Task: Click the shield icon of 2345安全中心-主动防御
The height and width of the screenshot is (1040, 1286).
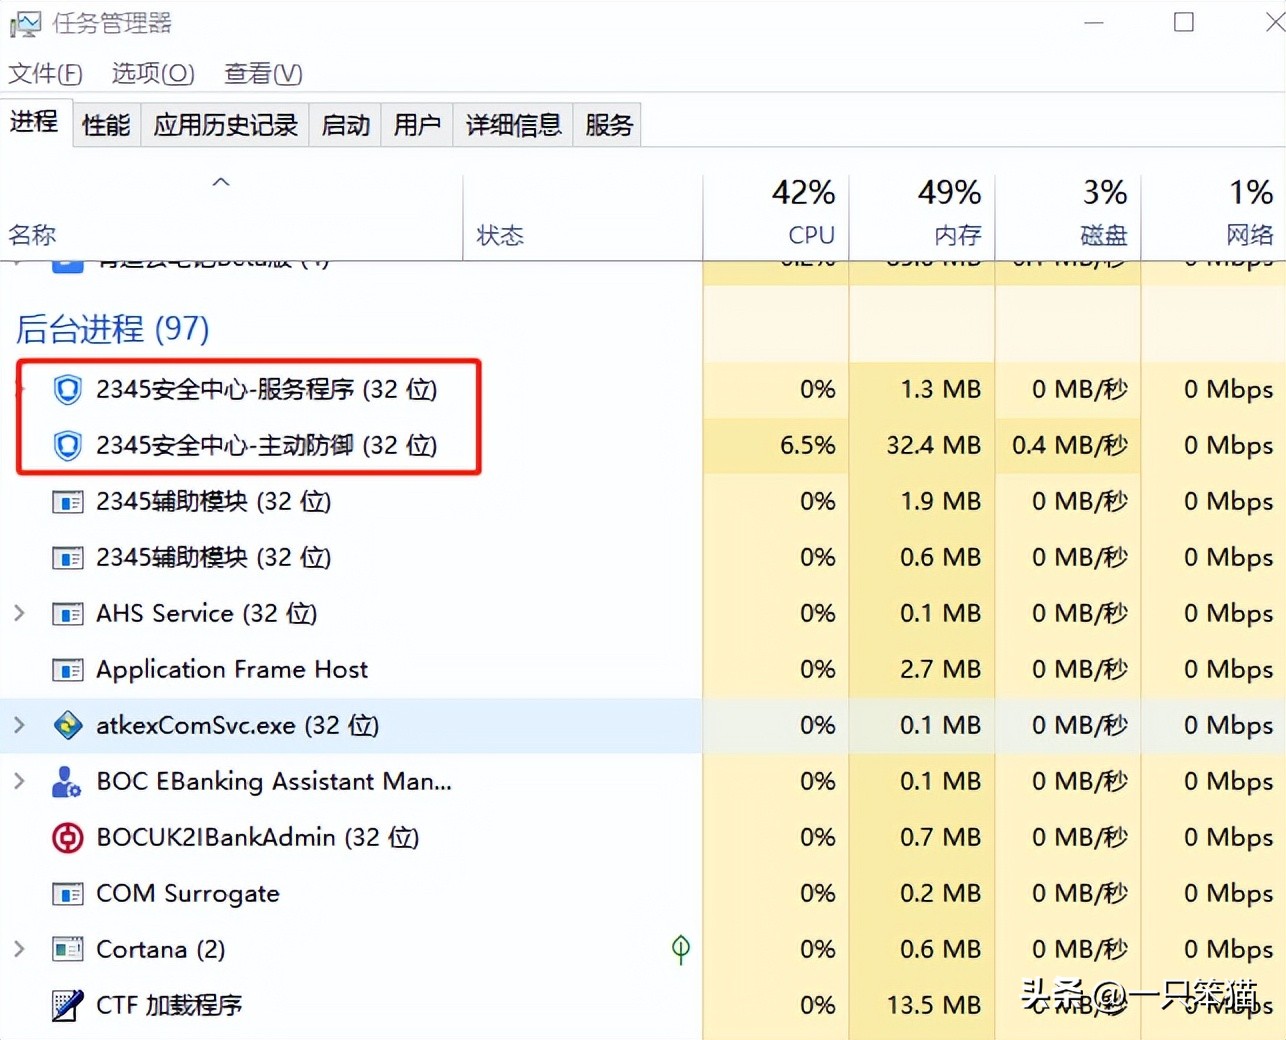Action: coord(67,446)
